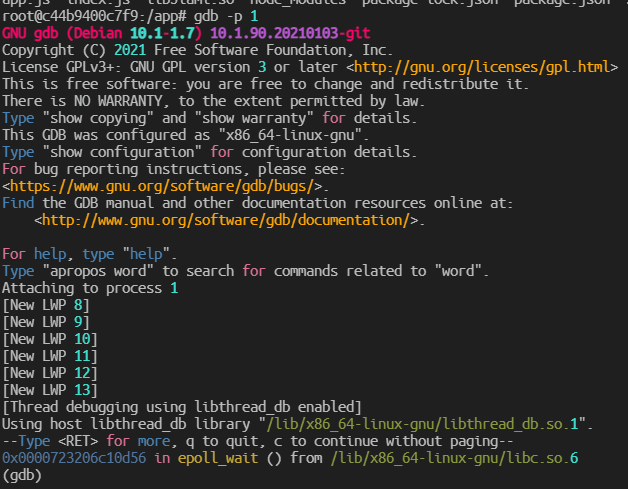Screen dimensions: 628x489
Task: Click the "show warranty" quoted text
Action: 254,119
